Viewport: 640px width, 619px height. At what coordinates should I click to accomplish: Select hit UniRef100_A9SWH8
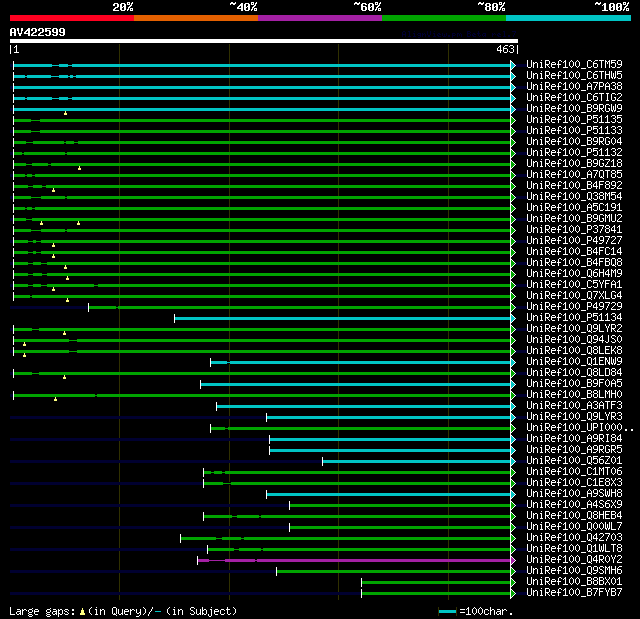(x=574, y=494)
